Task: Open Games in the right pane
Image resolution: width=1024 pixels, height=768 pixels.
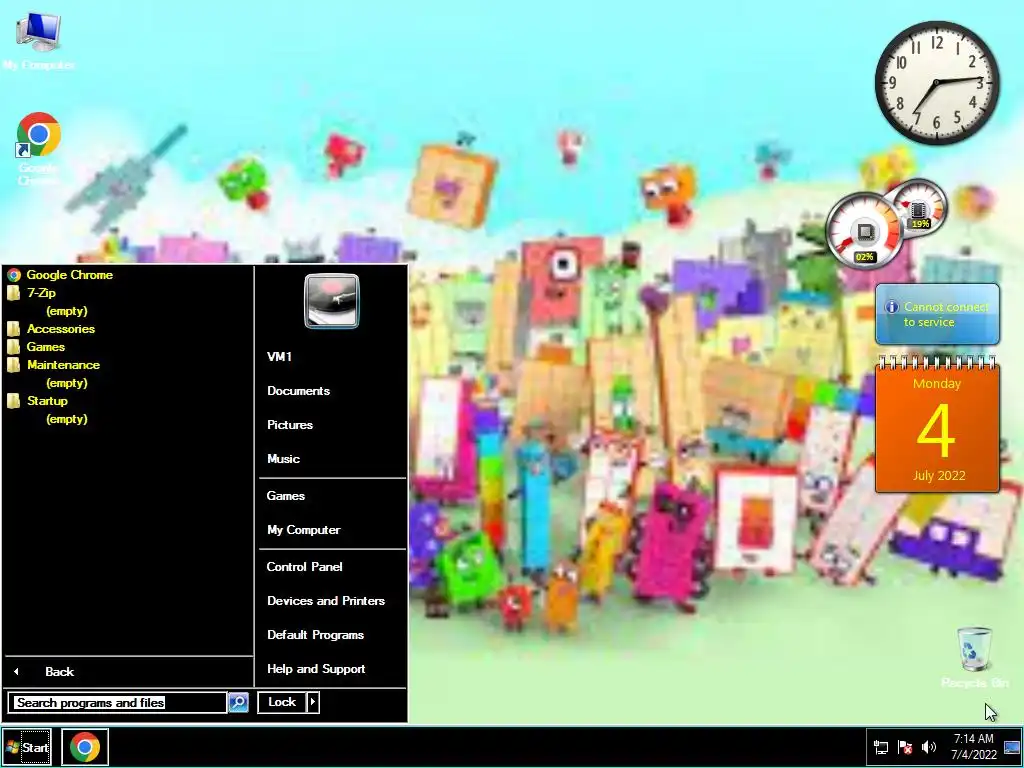Action: pyautogui.click(x=285, y=496)
